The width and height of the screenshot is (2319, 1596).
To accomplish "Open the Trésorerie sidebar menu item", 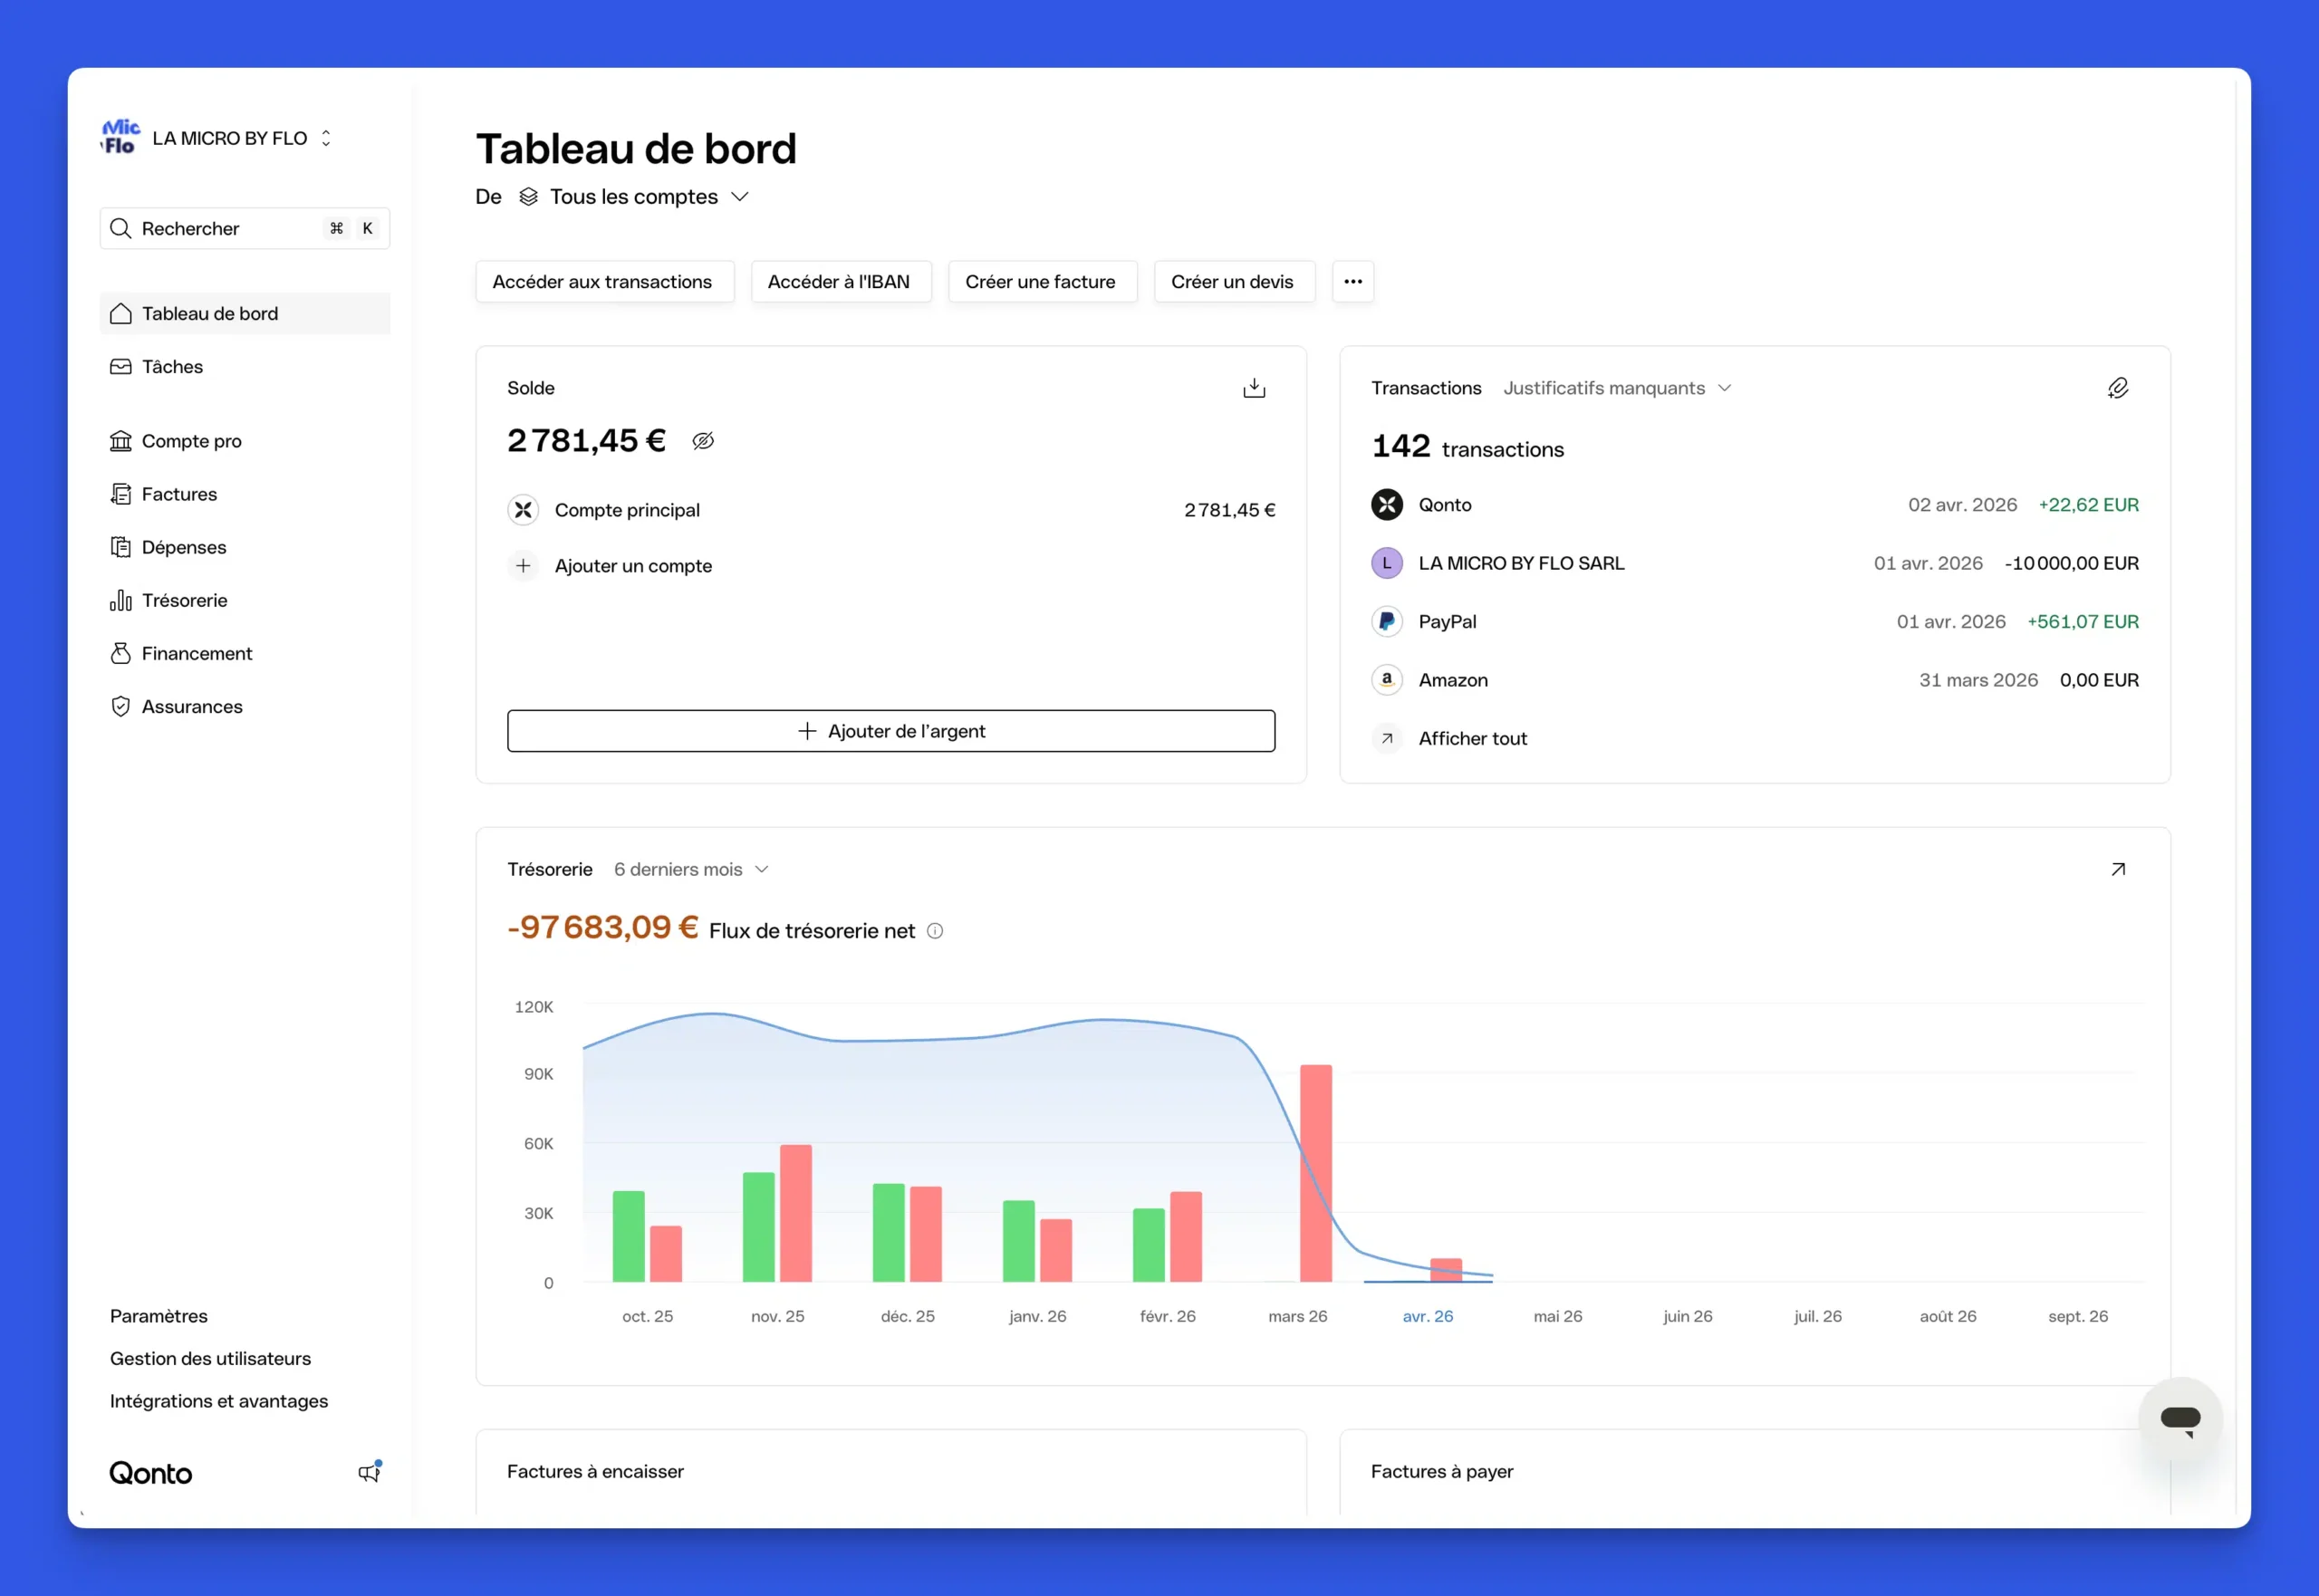I will [x=184, y=600].
